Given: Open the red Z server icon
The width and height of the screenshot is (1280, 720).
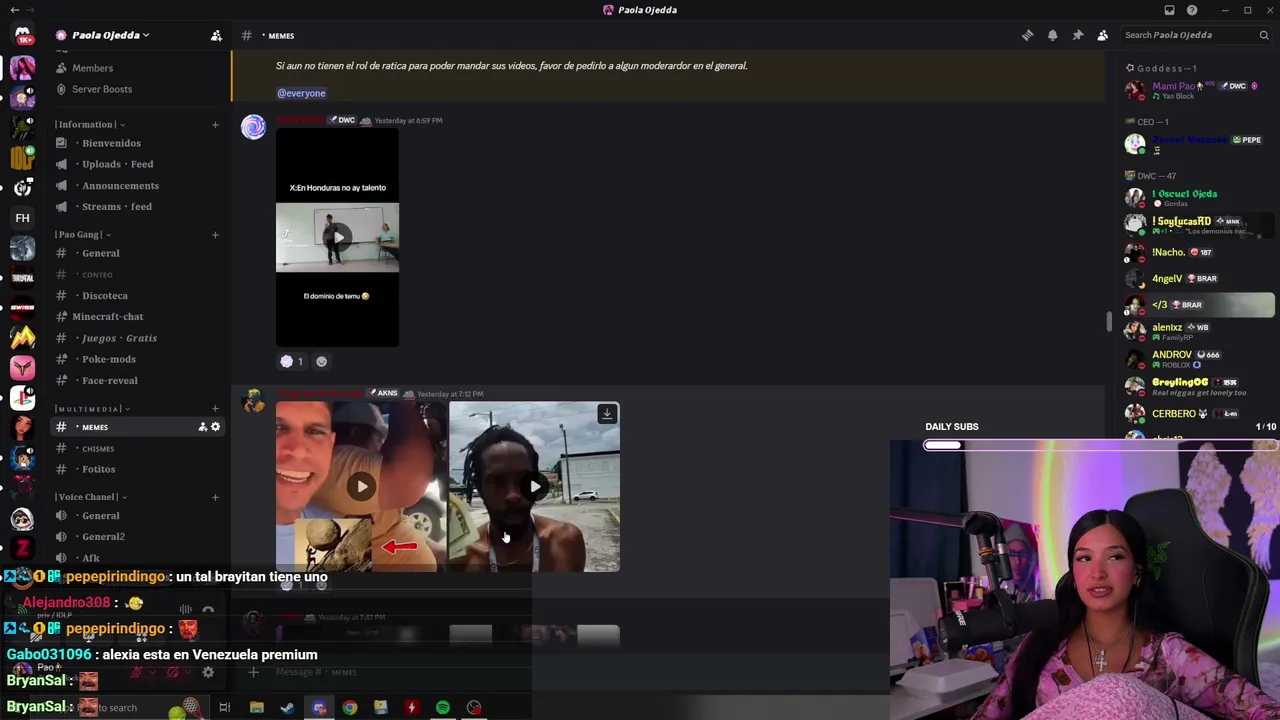Looking at the screenshot, I should click(x=22, y=548).
